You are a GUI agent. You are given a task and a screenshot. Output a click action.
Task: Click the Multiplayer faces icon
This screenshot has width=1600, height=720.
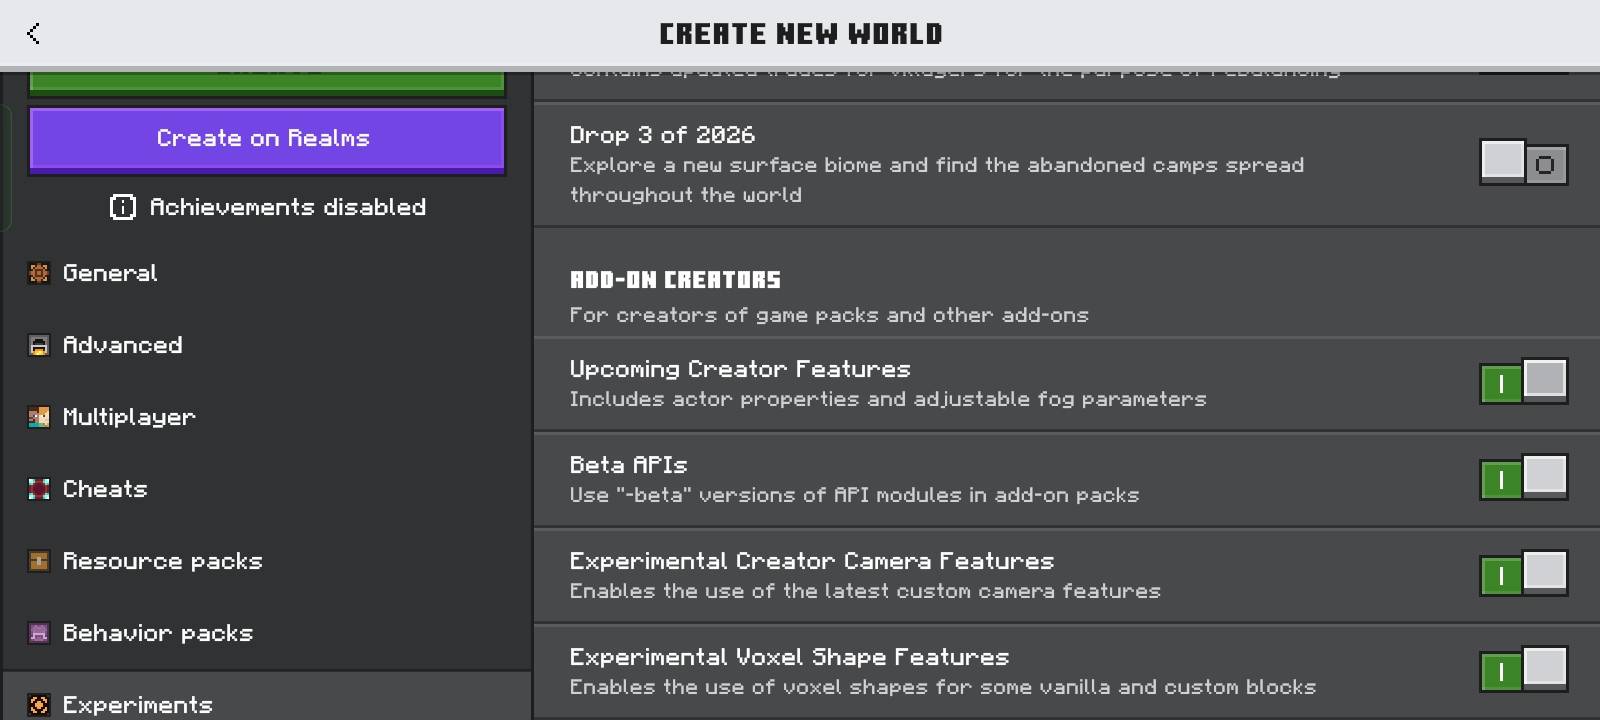click(x=39, y=417)
